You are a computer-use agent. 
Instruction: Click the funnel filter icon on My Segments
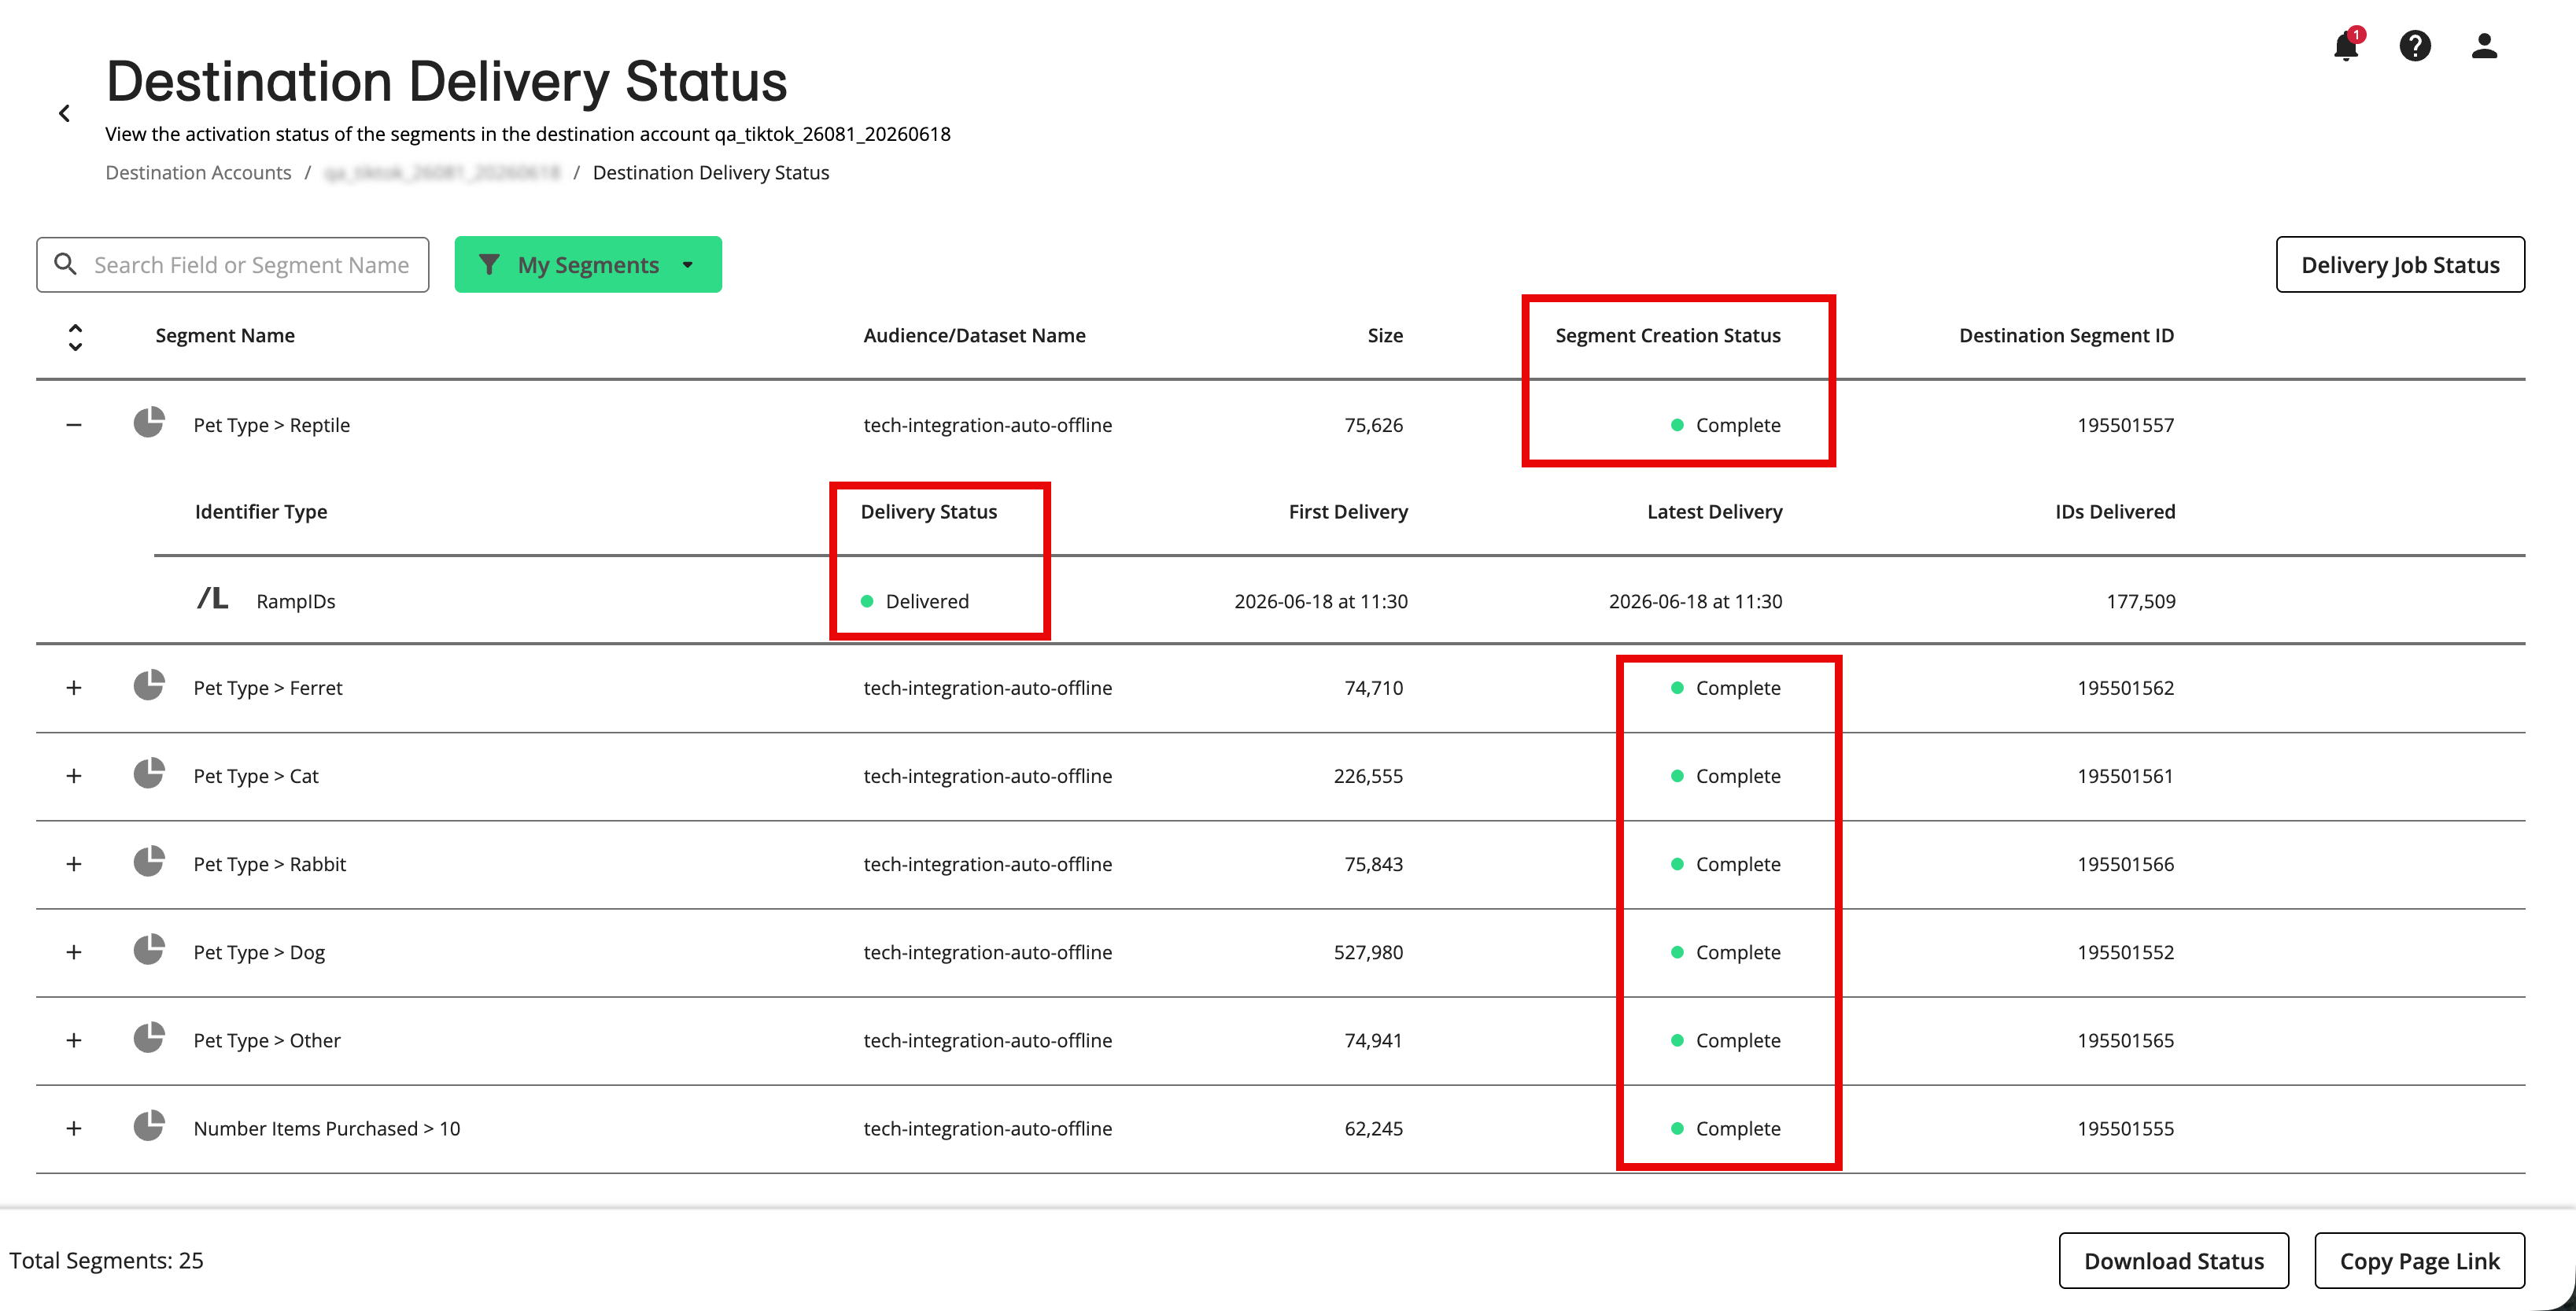click(x=489, y=265)
